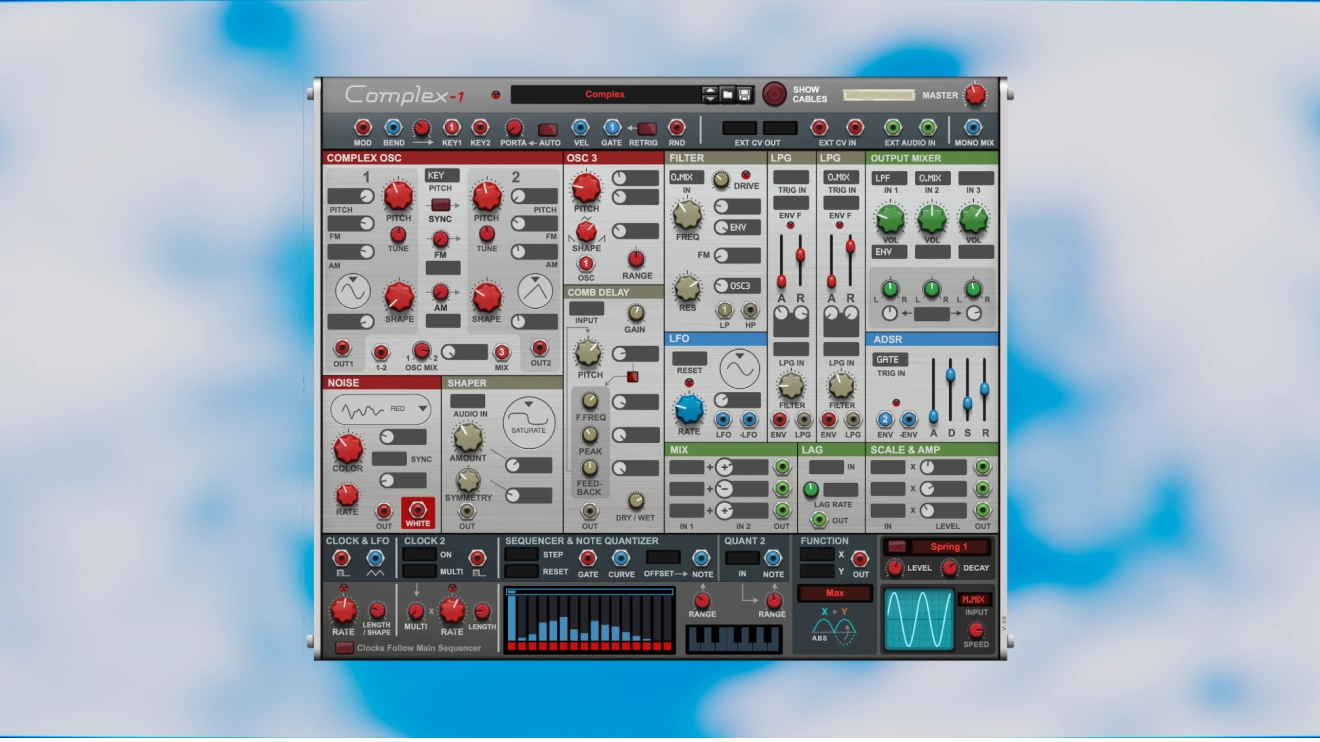Click the Complex OSC OUT1 jack

pyautogui.click(x=342, y=348)
